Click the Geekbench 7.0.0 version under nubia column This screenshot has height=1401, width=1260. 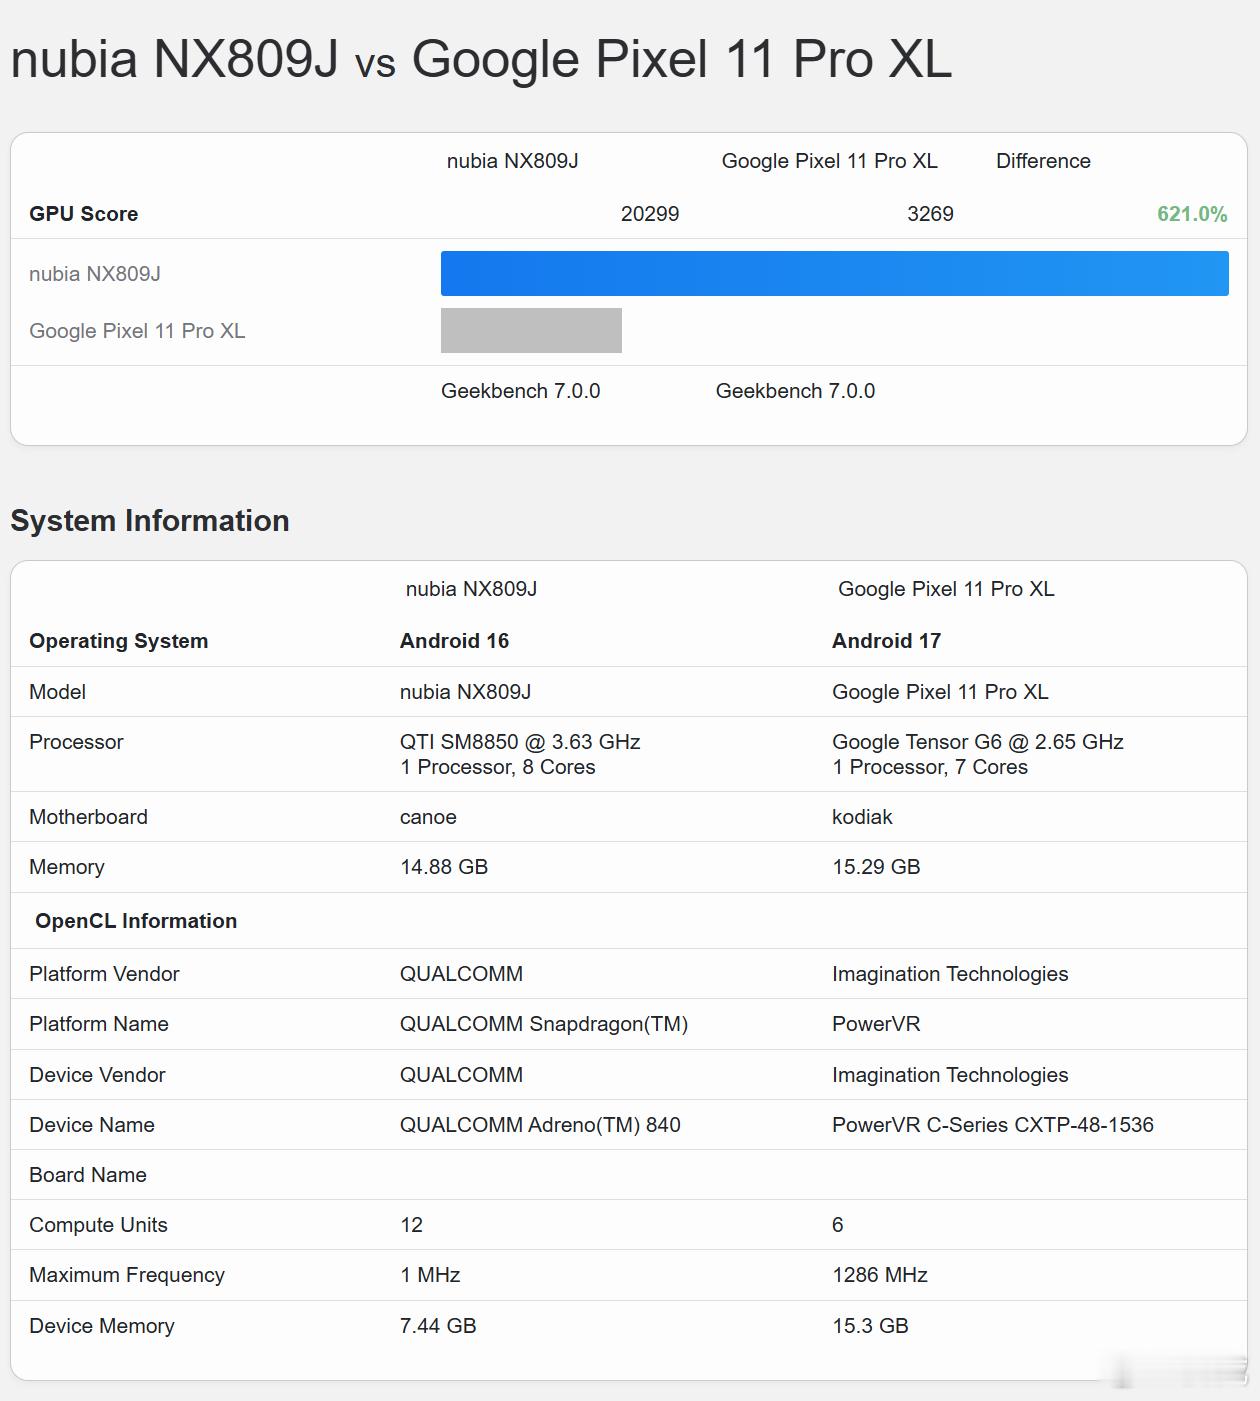pyautogui.click(x=521, y=391)
